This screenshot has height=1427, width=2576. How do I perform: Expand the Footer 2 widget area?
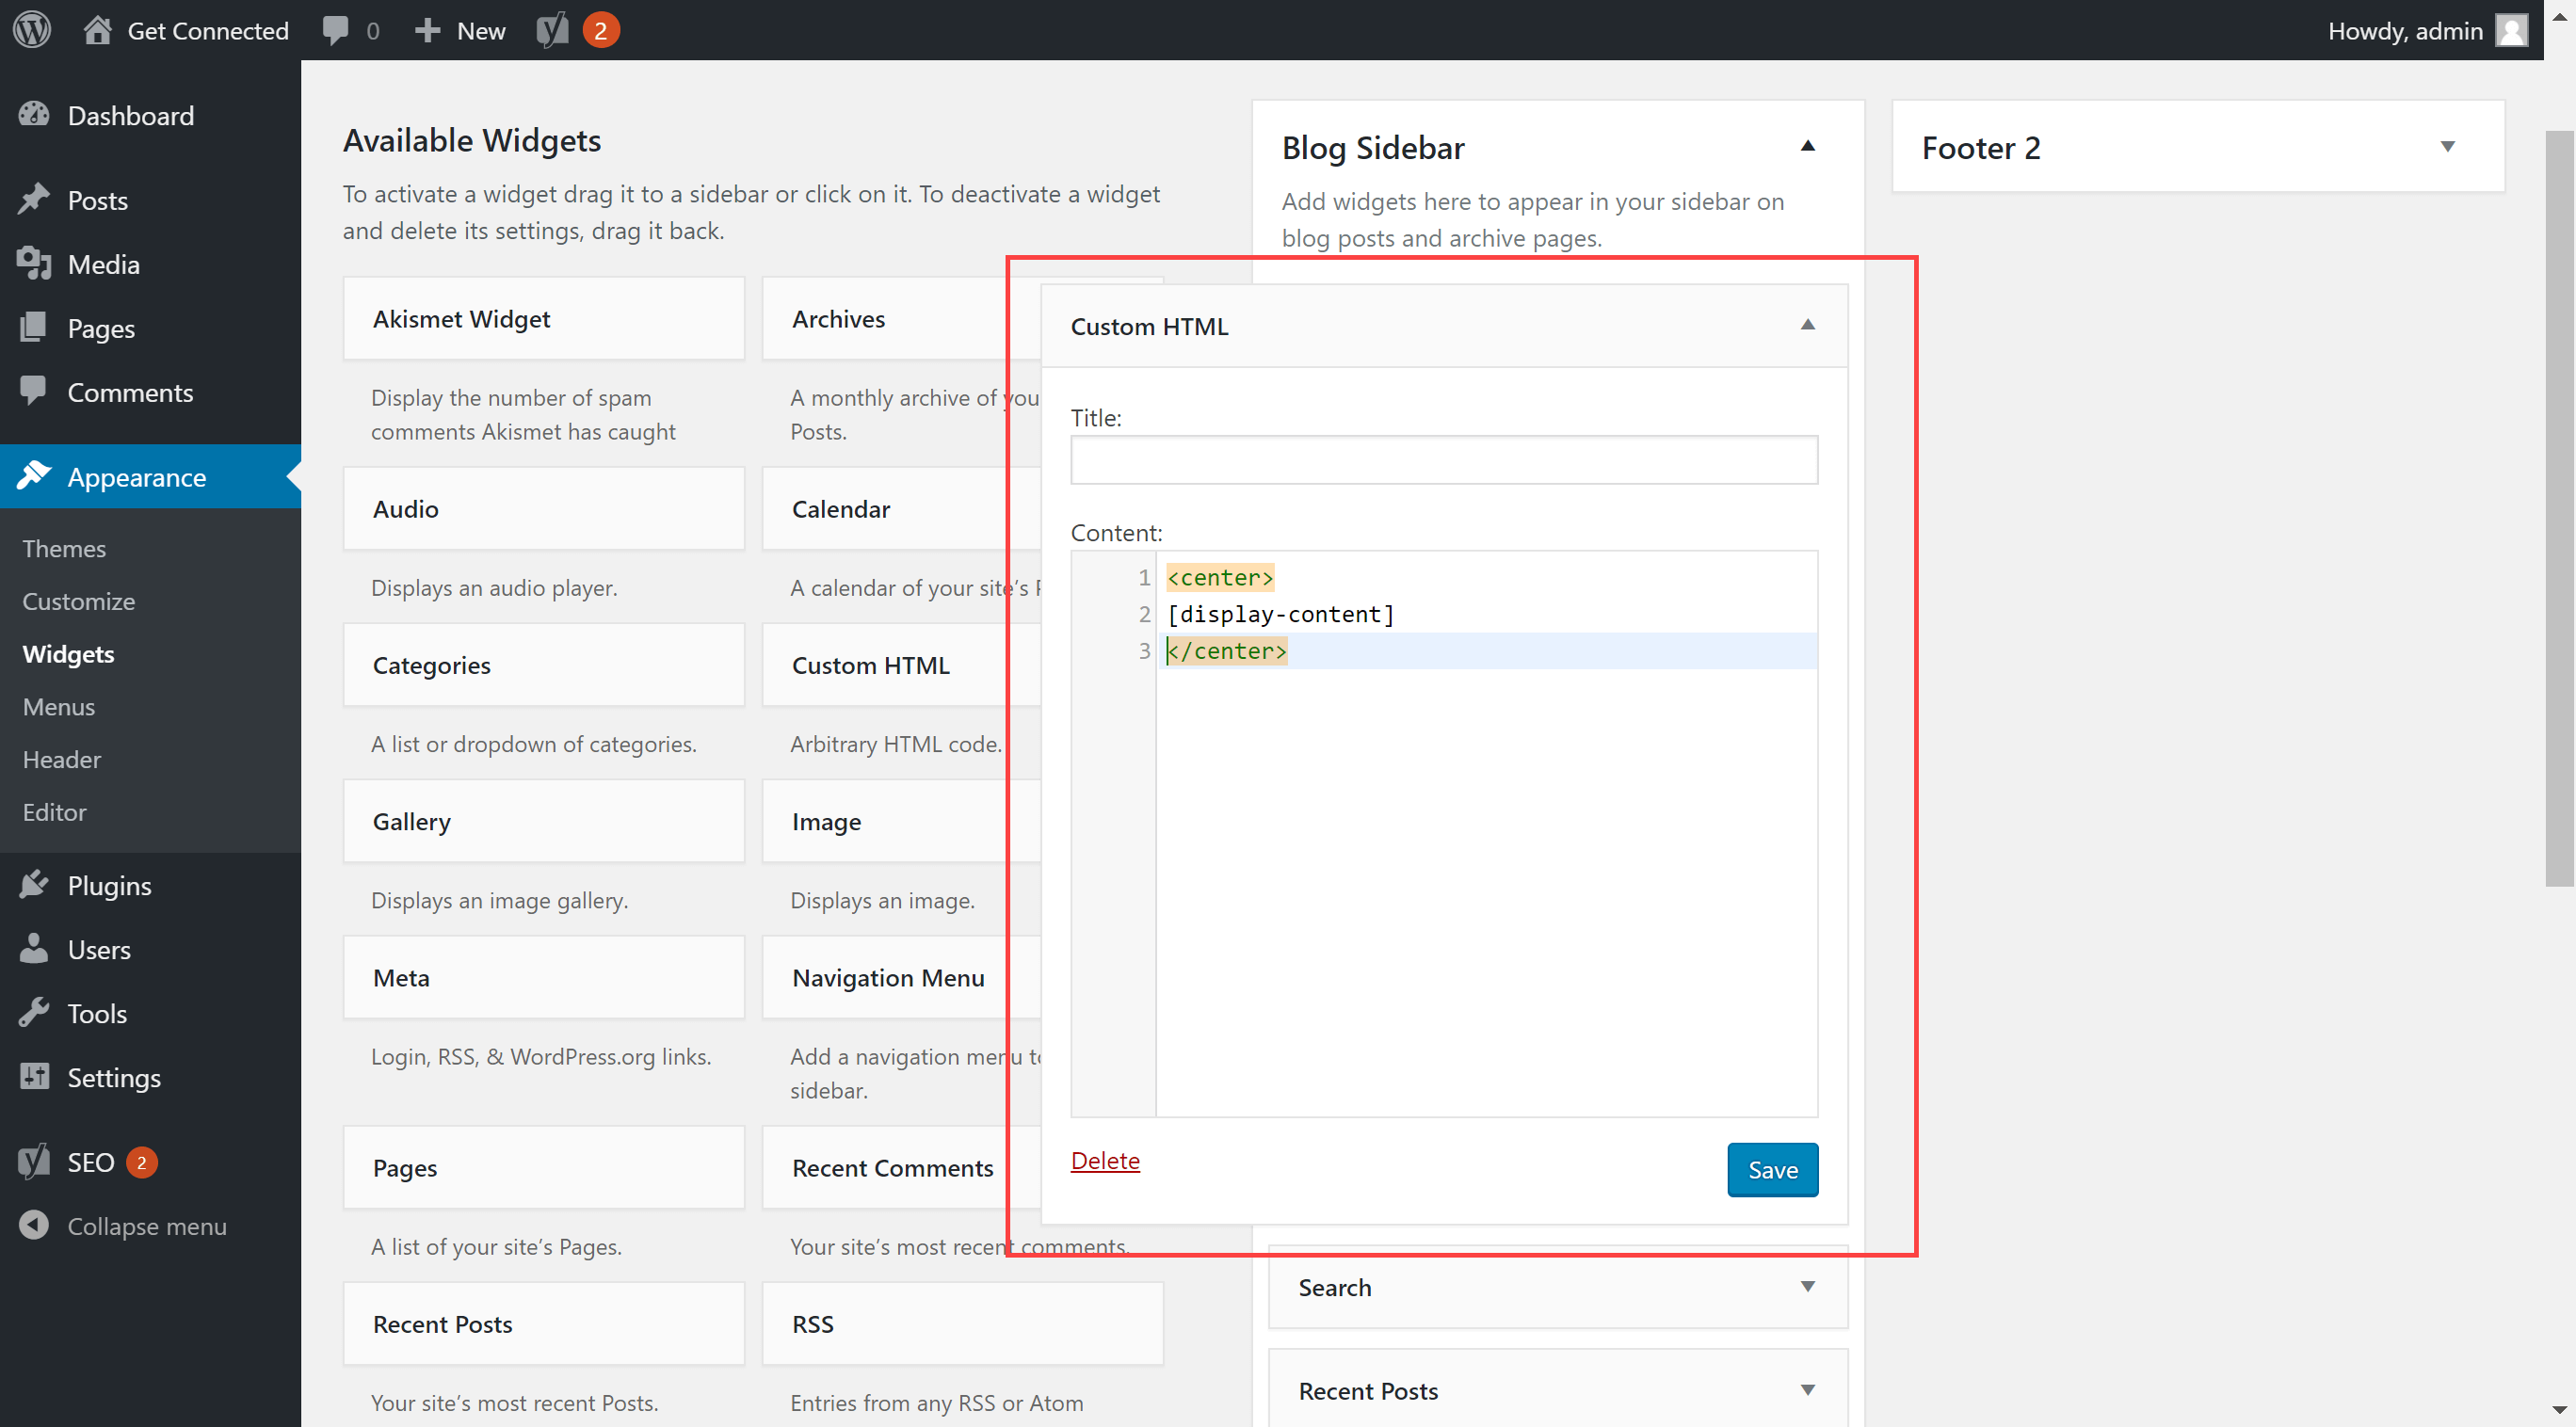[x=2447, y=147]
